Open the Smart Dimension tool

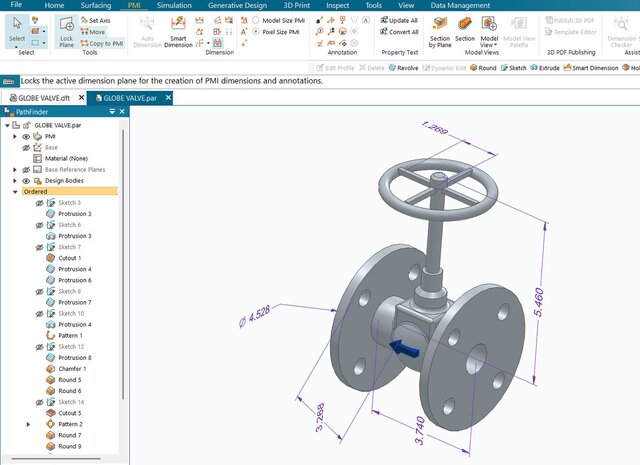coord(178,32)
